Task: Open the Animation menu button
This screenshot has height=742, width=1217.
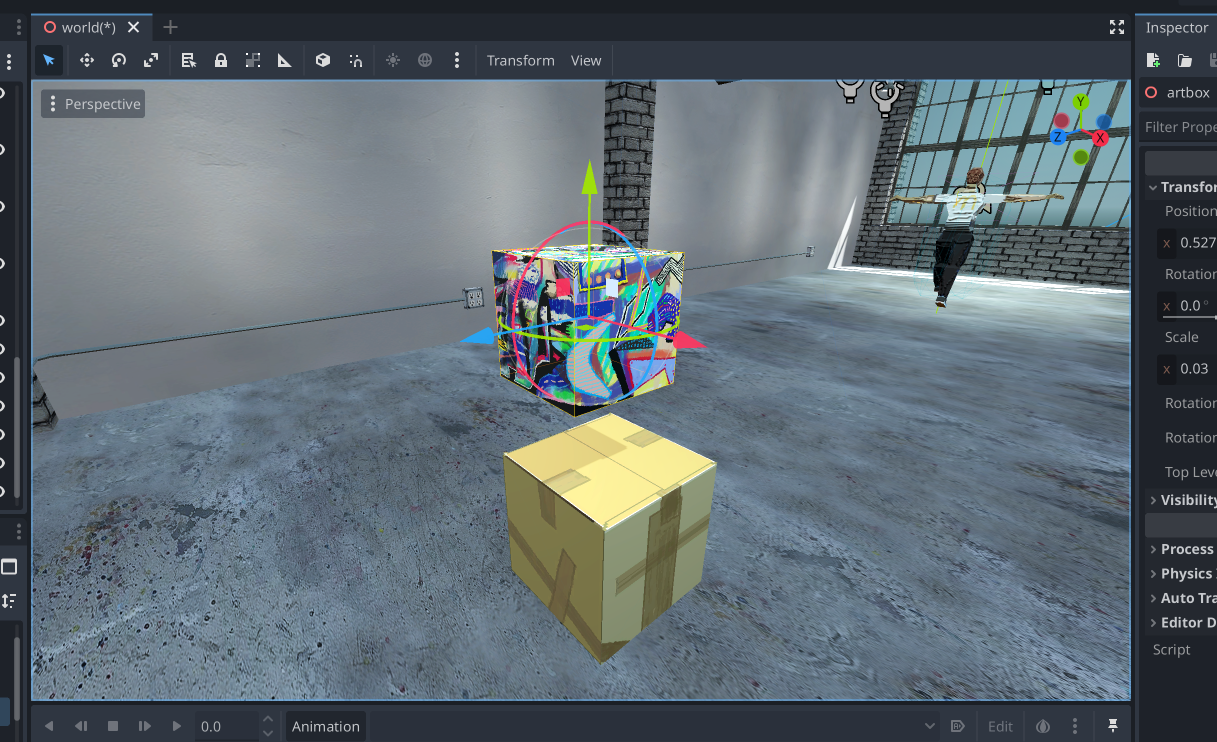Action: pos(325,726)
